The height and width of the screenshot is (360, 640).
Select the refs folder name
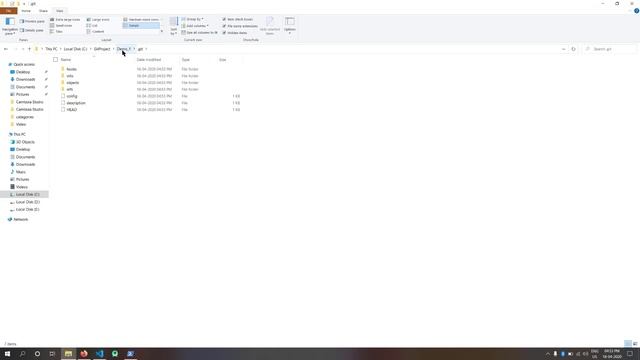(x=70, y=89)
